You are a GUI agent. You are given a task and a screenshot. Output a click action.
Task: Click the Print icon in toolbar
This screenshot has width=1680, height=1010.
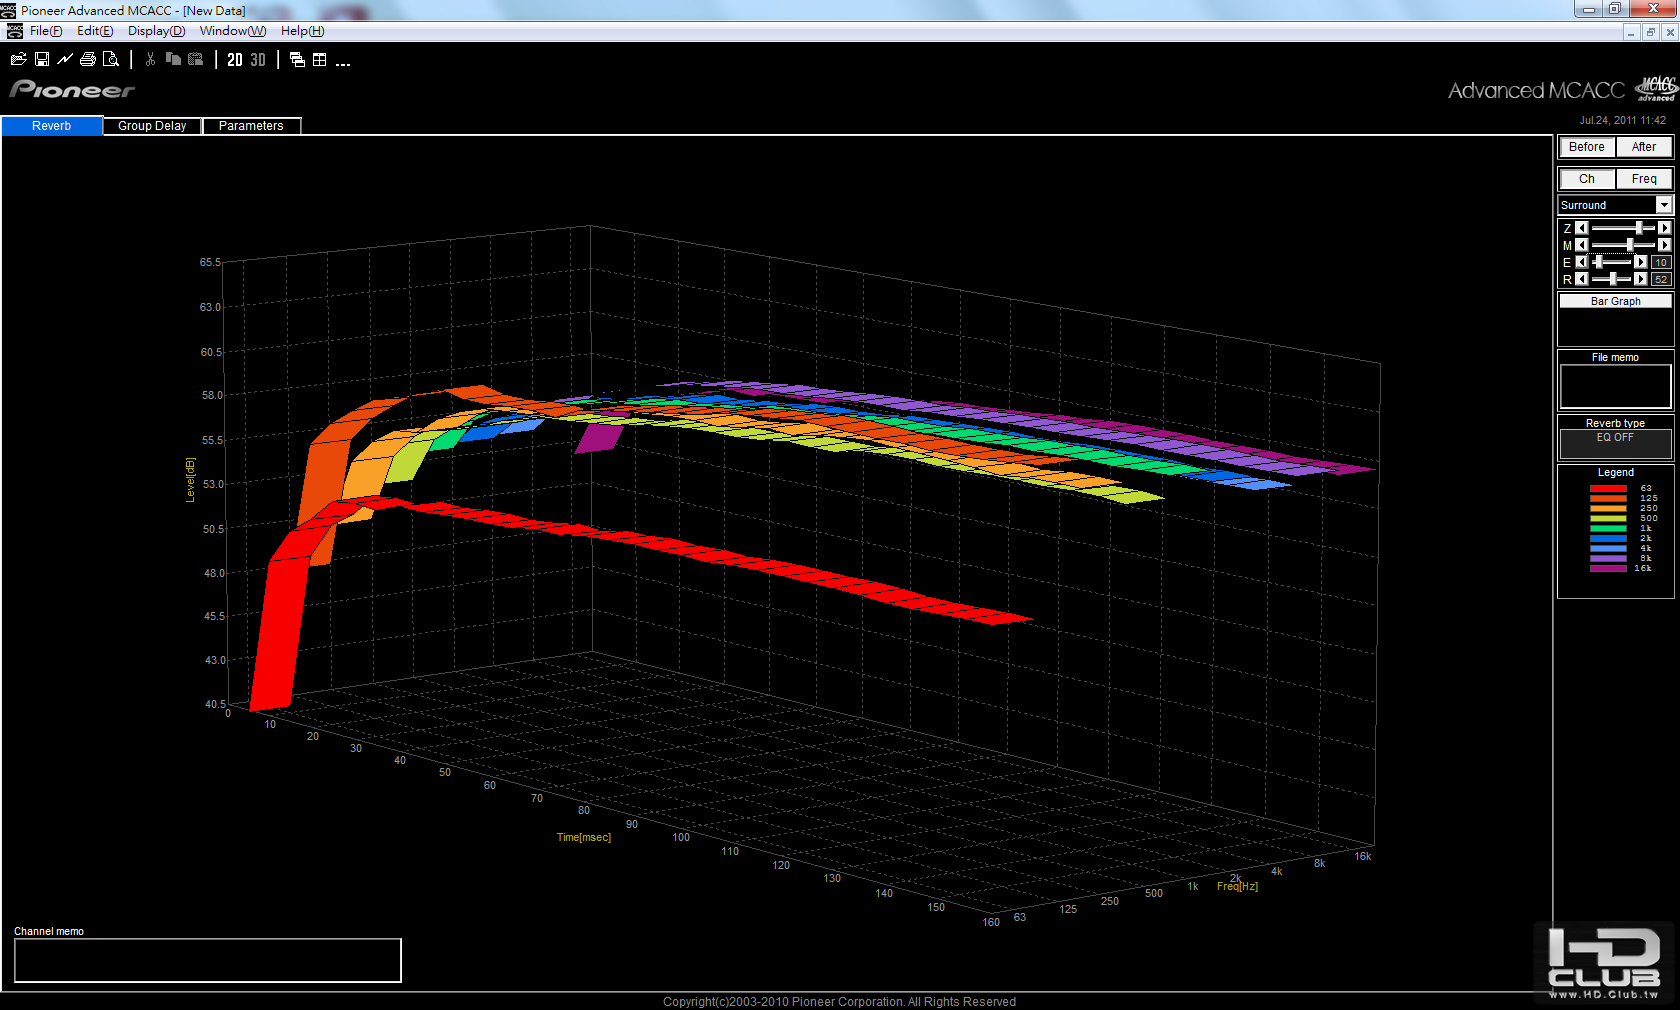tap(88, 60)
